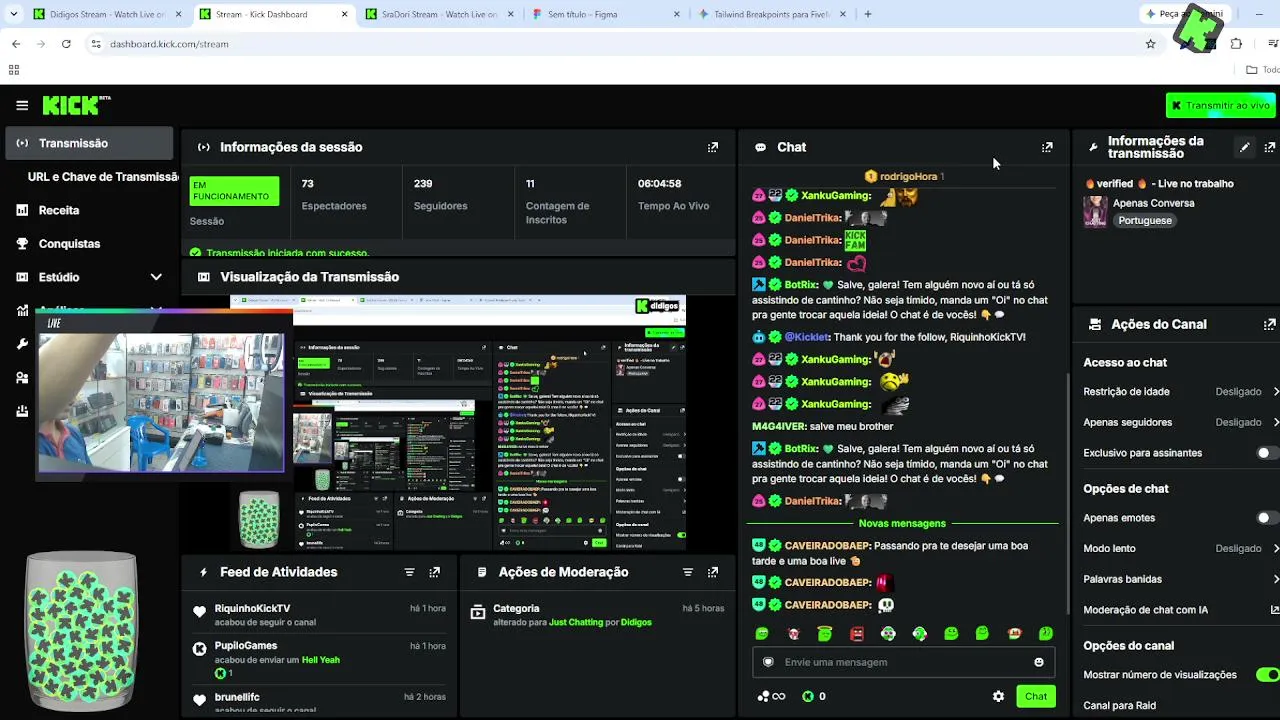Open Moderação de chat com IA link

1181,610
